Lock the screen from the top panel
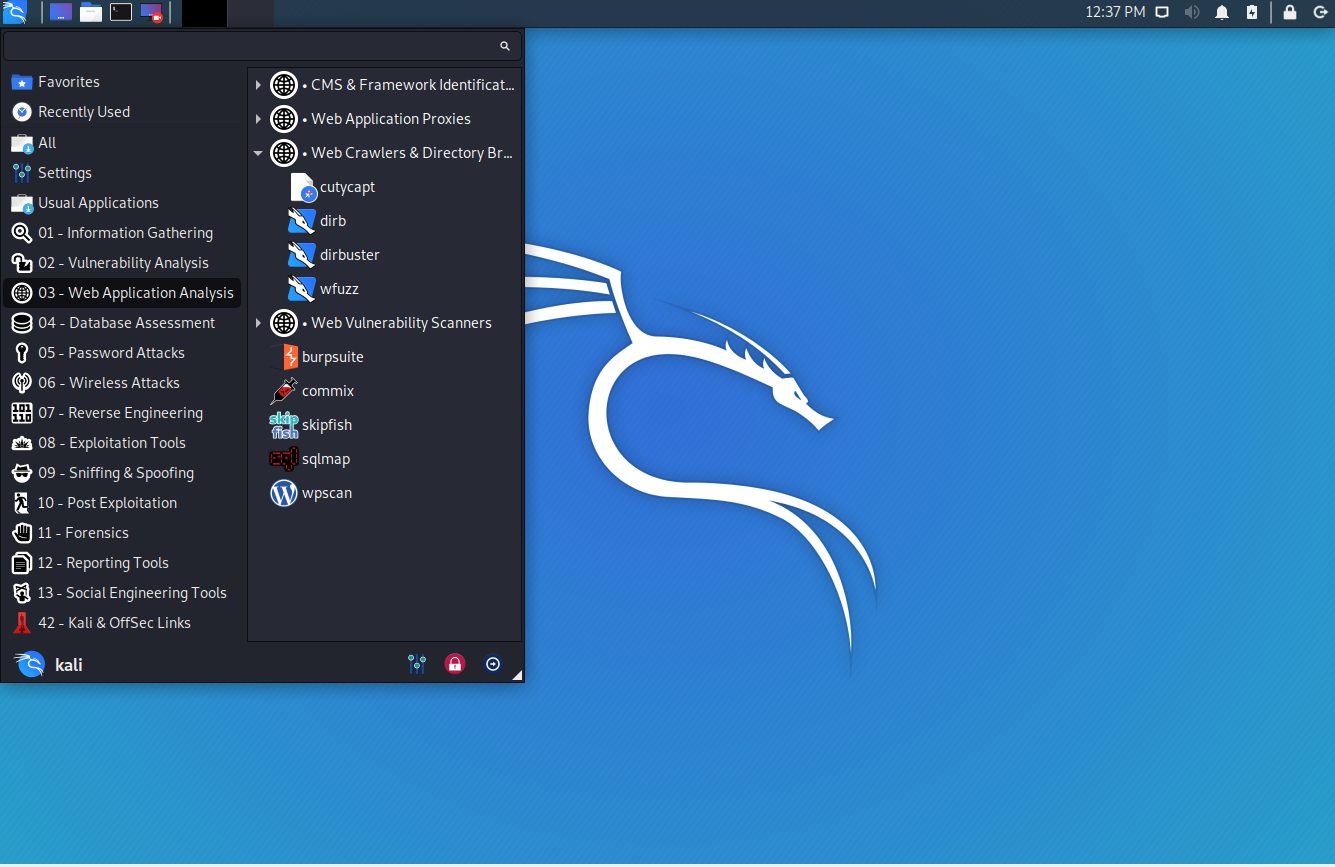This screenshot has width=1335, height=867. point(1290,12)
